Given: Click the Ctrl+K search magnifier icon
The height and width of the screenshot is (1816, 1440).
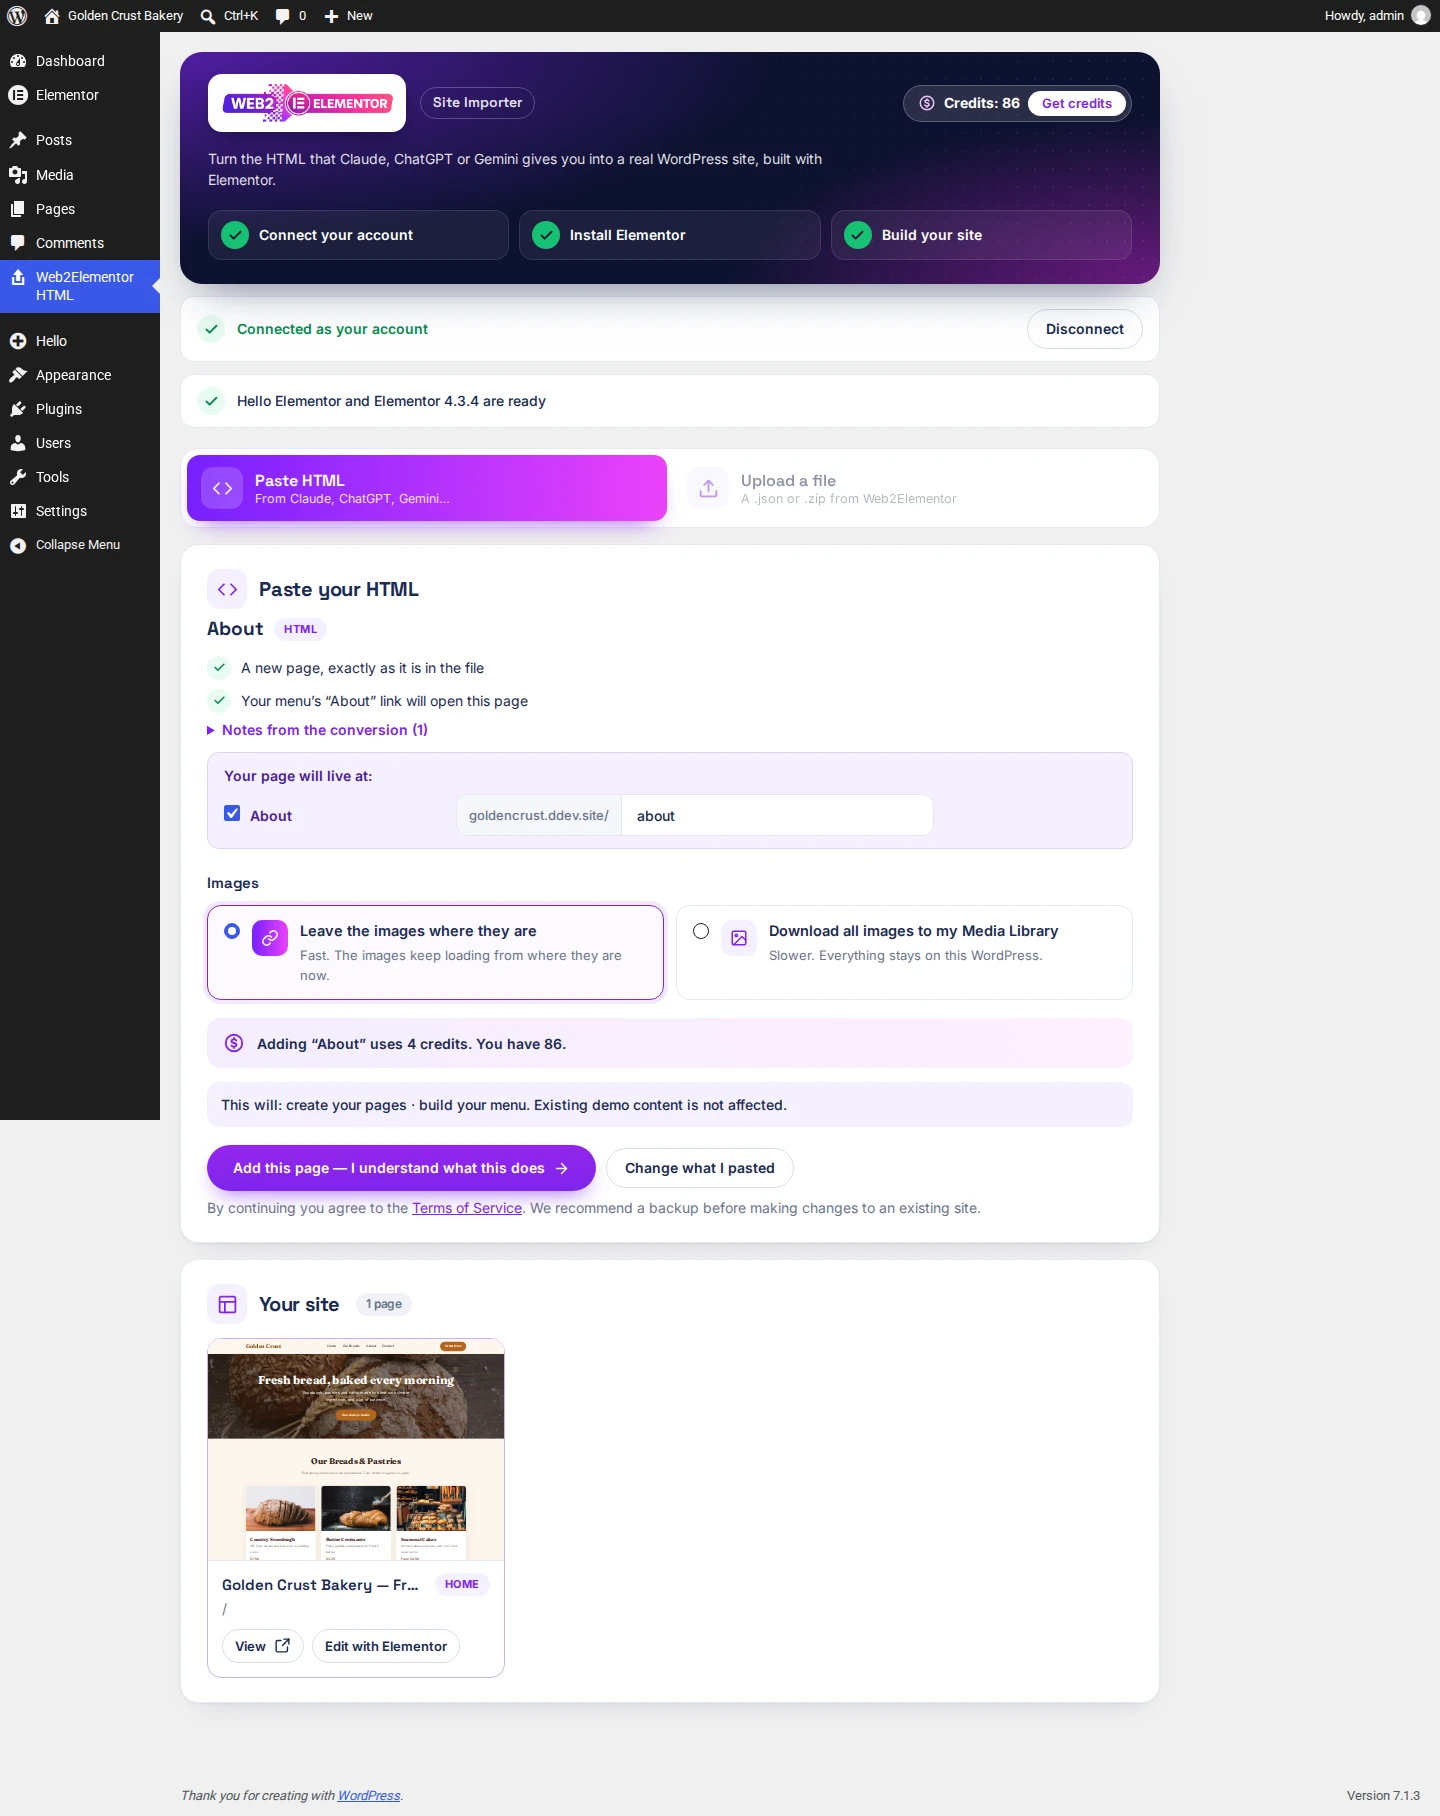Looking at the screenshot, I should pos(208,16).
